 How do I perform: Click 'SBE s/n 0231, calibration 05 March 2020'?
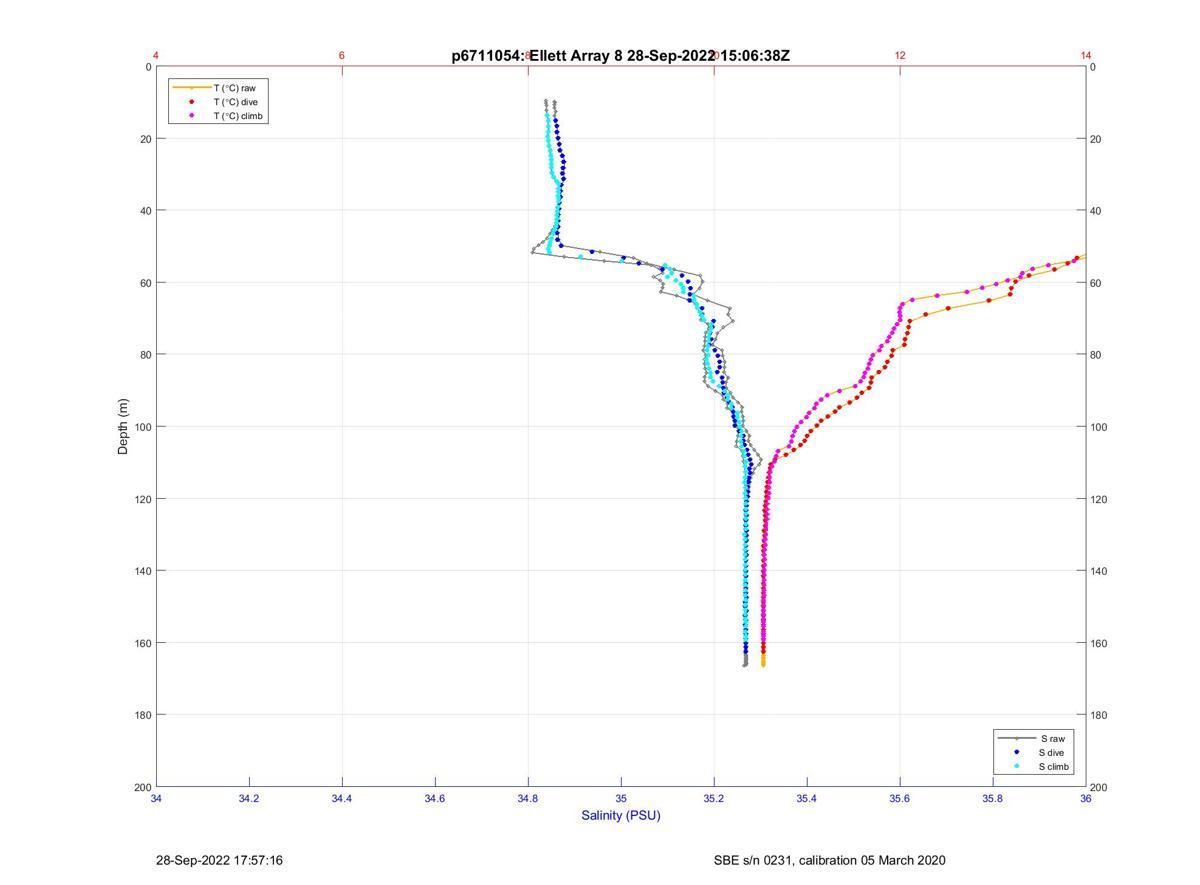830,860
